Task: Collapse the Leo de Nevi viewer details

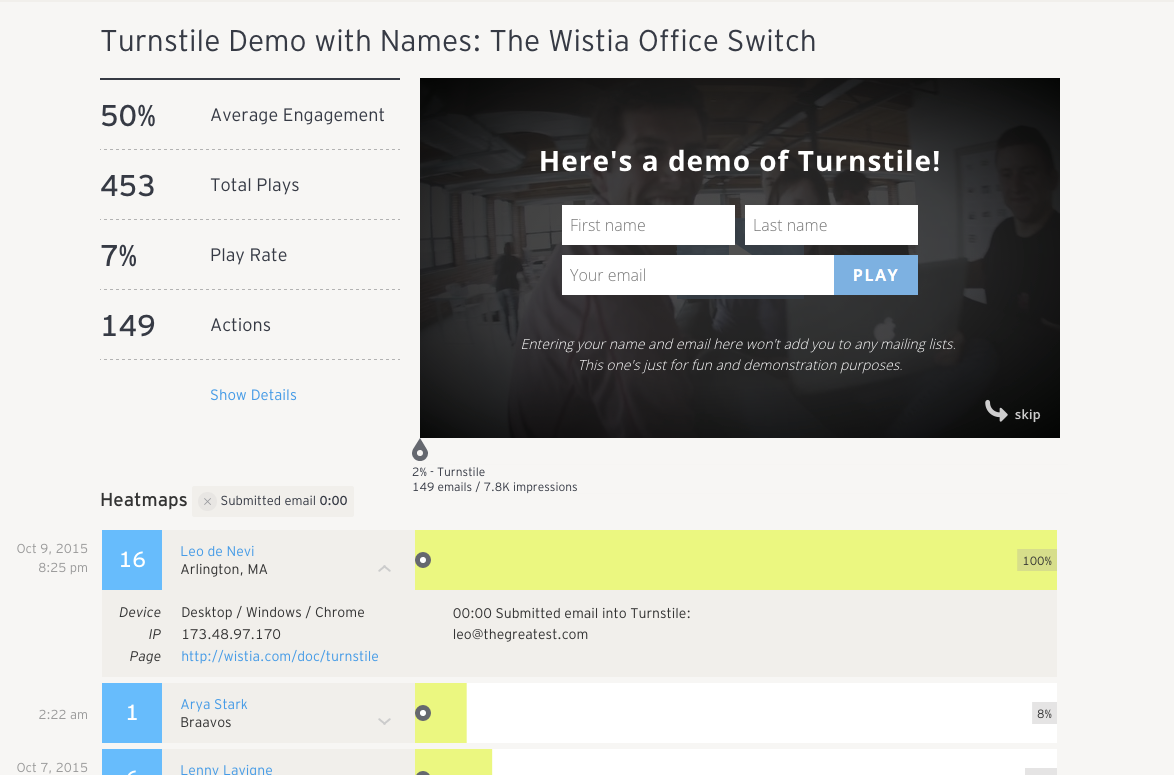Action: [384, 569]
